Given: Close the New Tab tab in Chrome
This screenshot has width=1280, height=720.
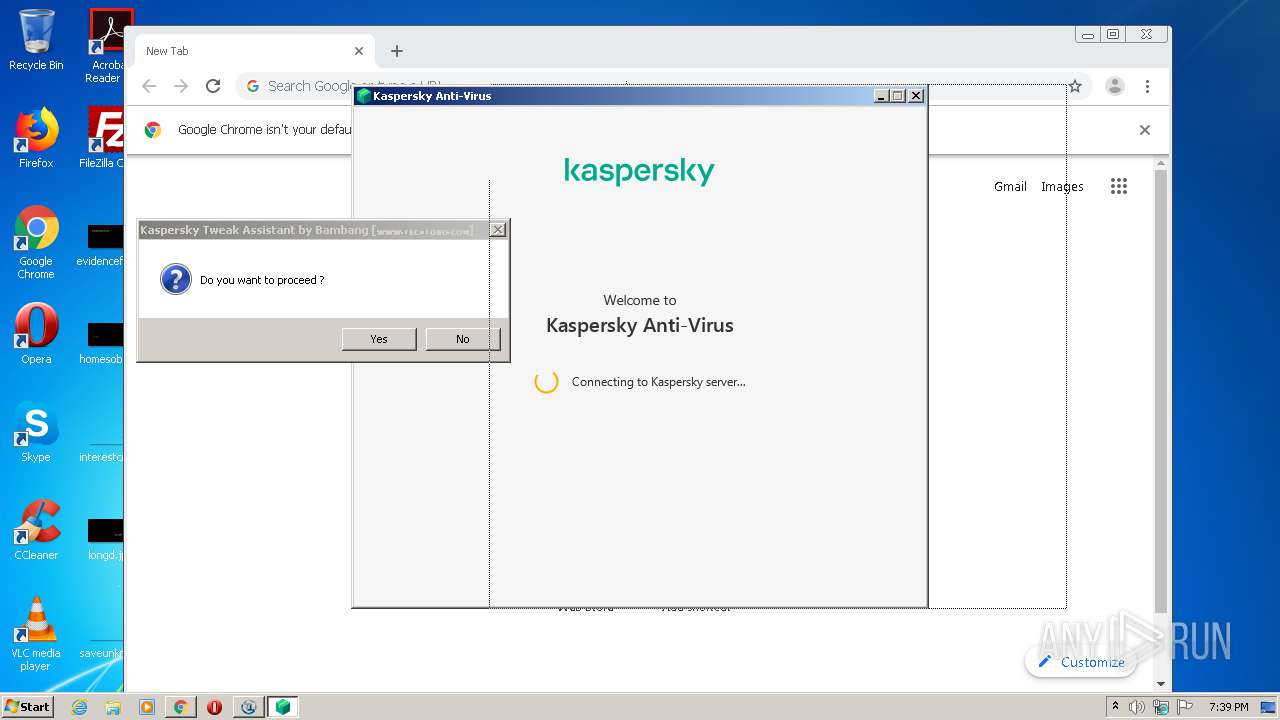Looking at the screenshot, I should pos(359,51).
